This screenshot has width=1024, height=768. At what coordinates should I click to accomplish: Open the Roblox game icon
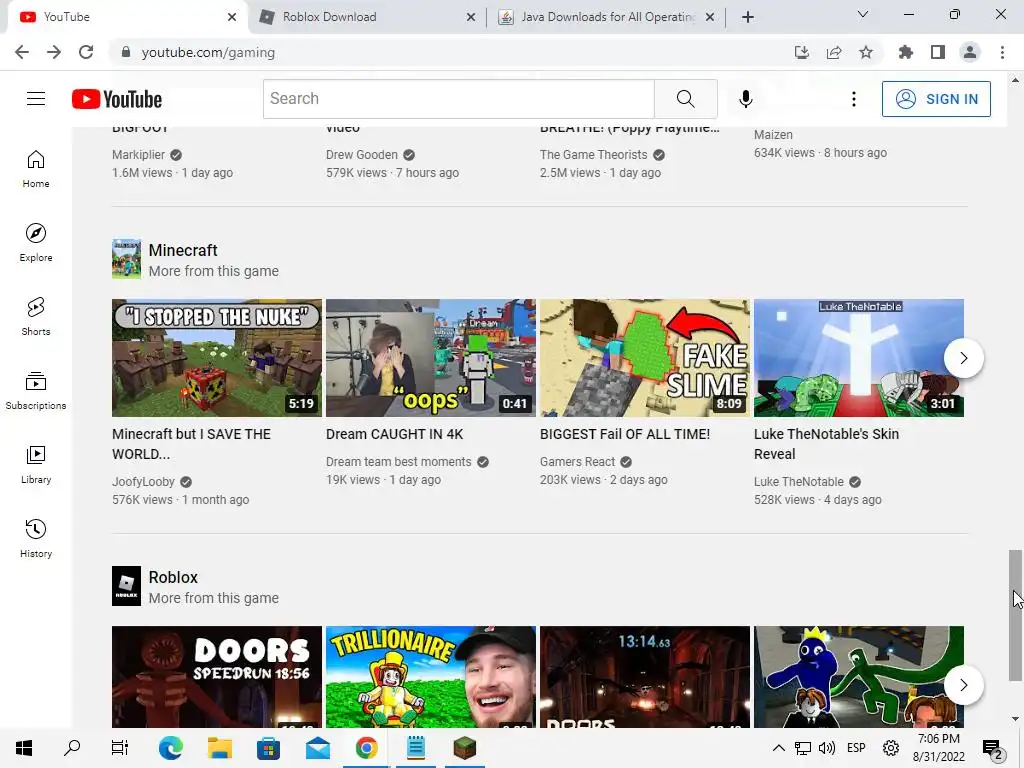(126, 586)
